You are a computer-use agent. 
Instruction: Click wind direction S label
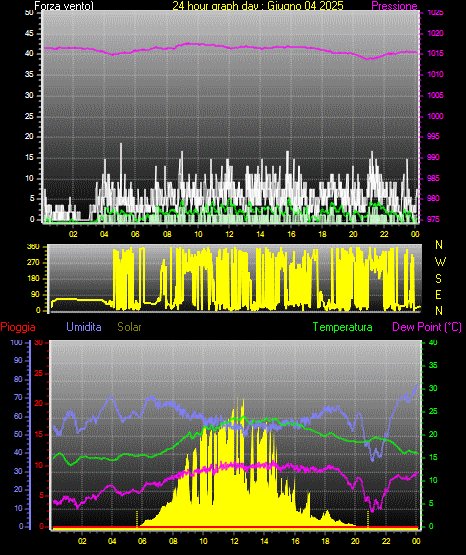(x=438, y=279)
